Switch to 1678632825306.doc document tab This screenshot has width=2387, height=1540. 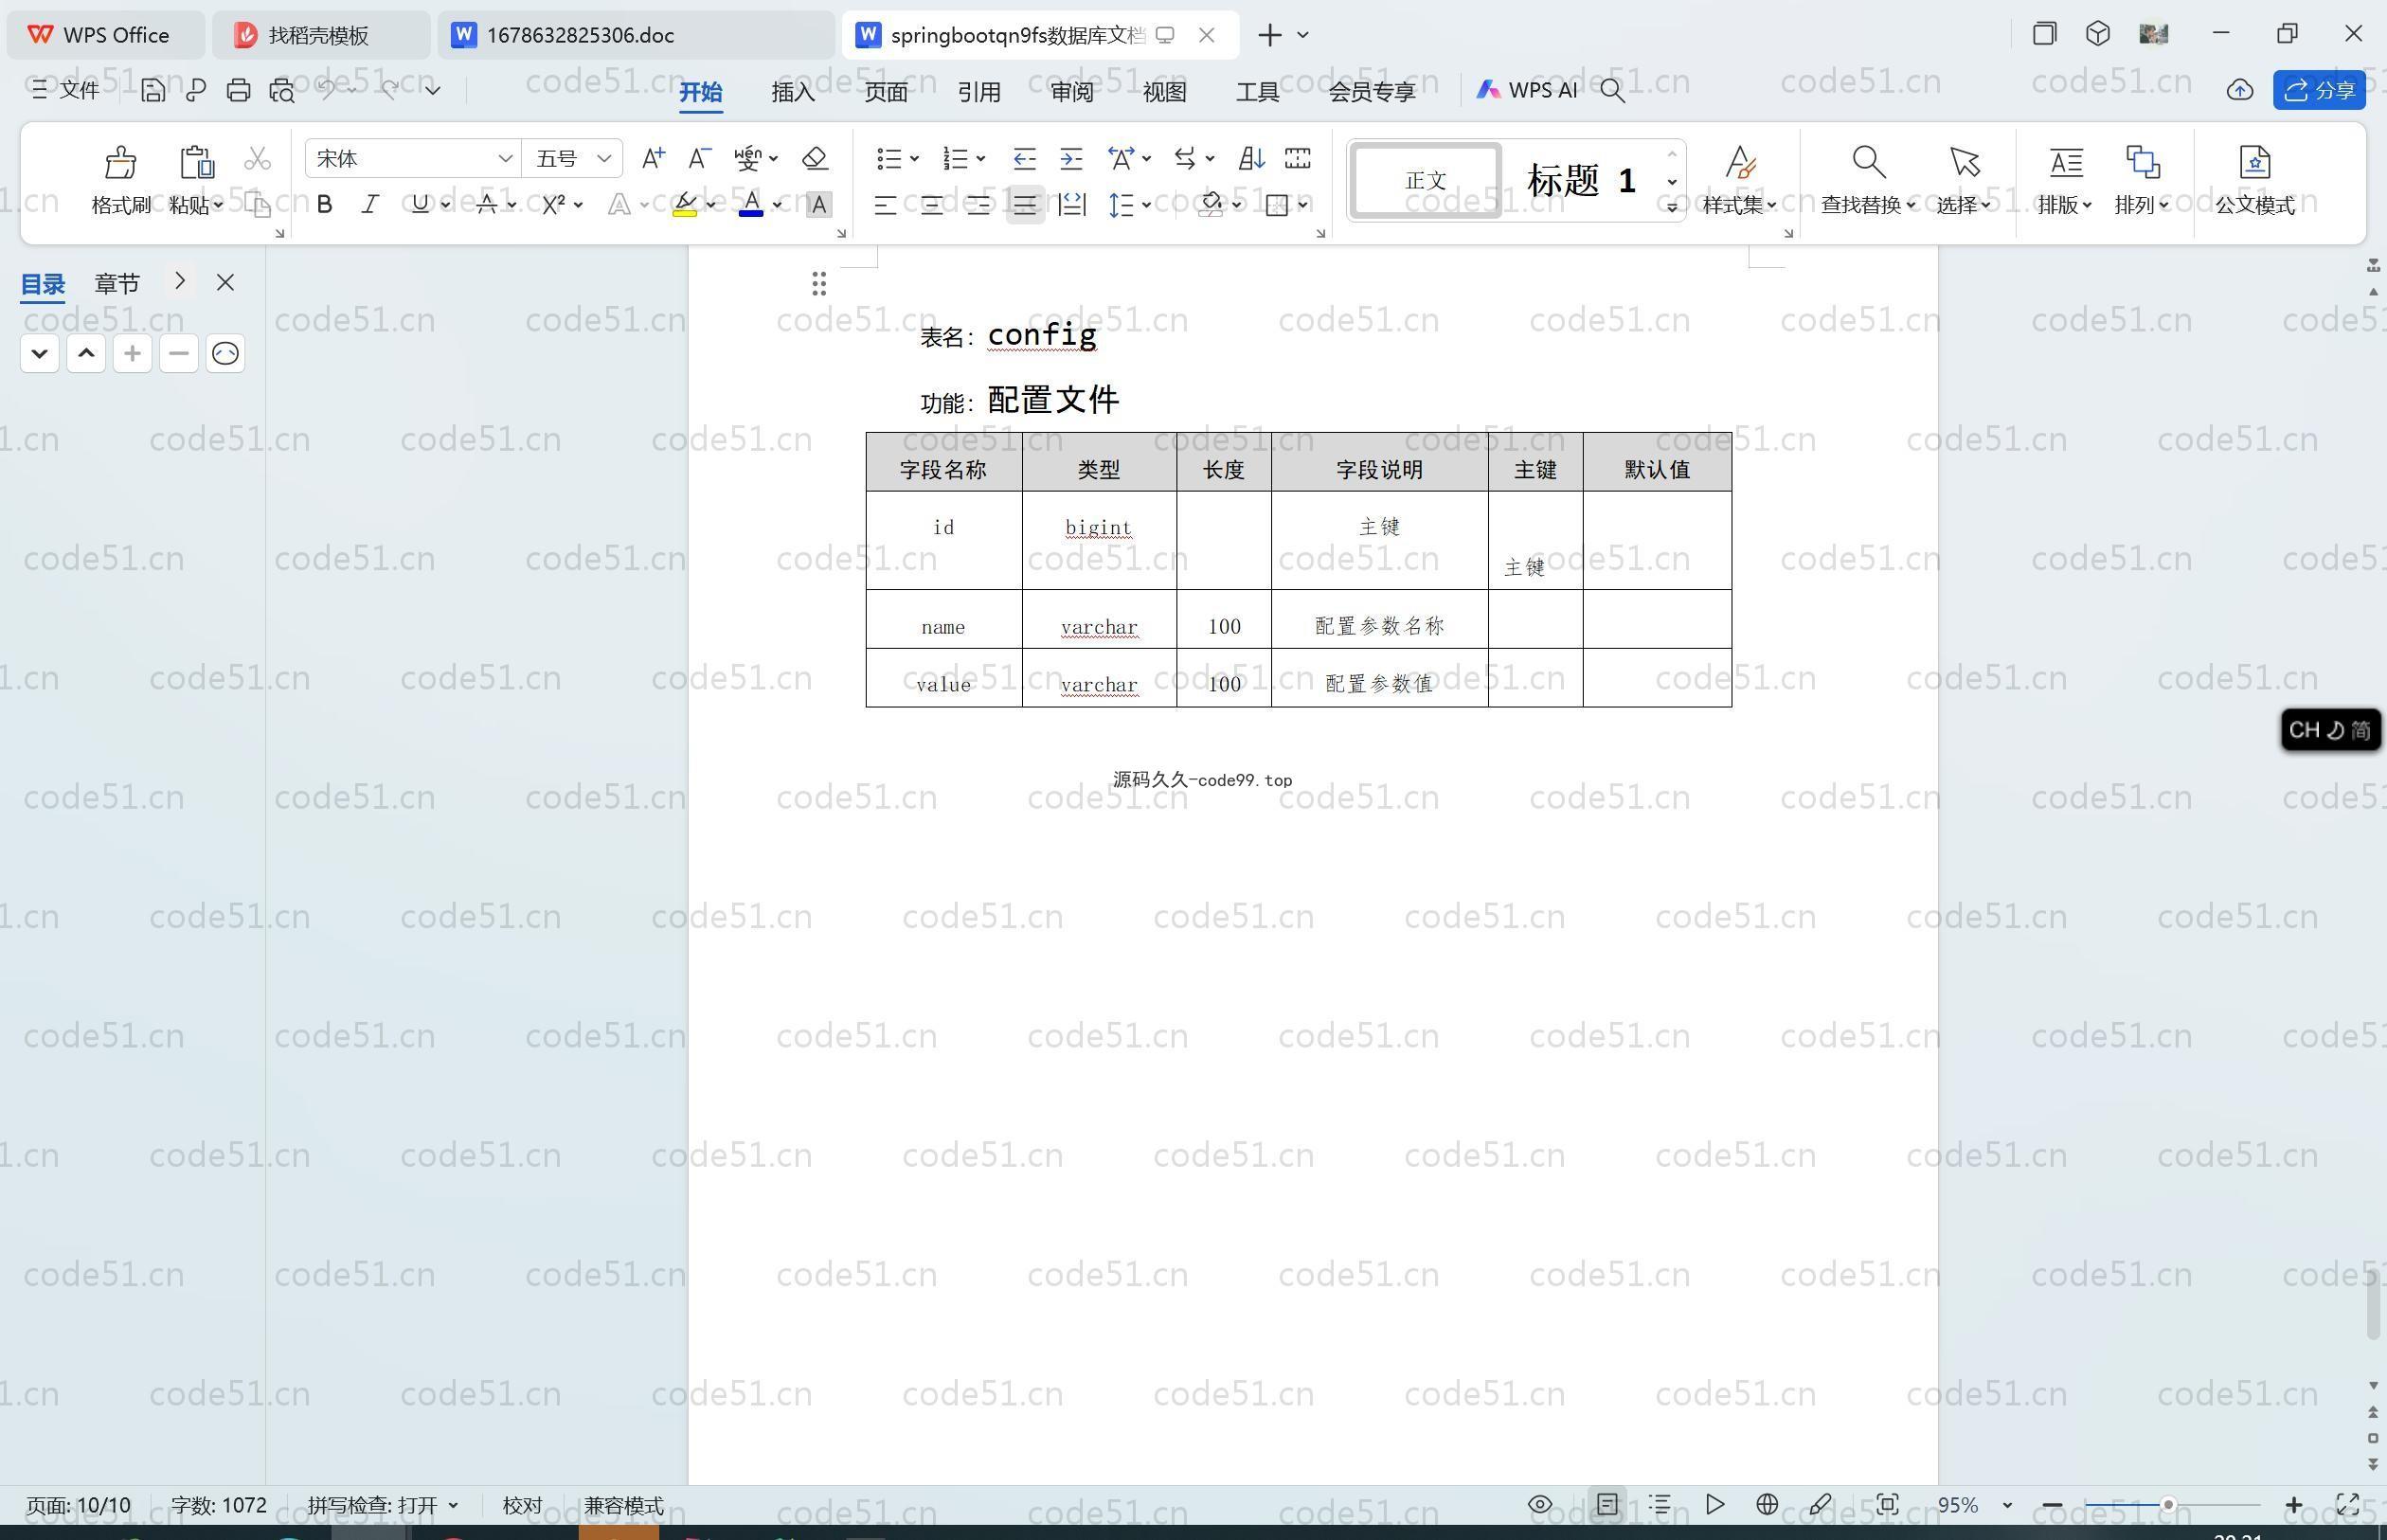click(x=635, y=35)
